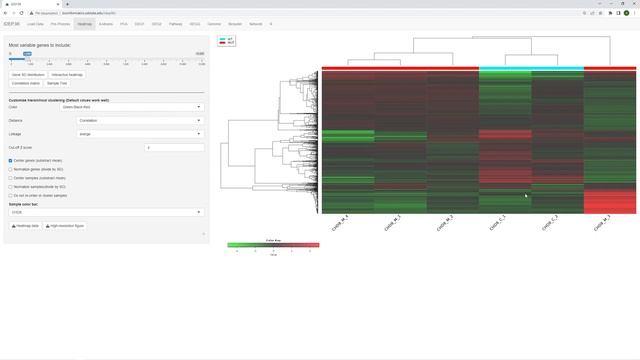The height and width of the screenshot is (360, 640).
Task: Switch to the Load Data tab
Action: pos(35,24)
